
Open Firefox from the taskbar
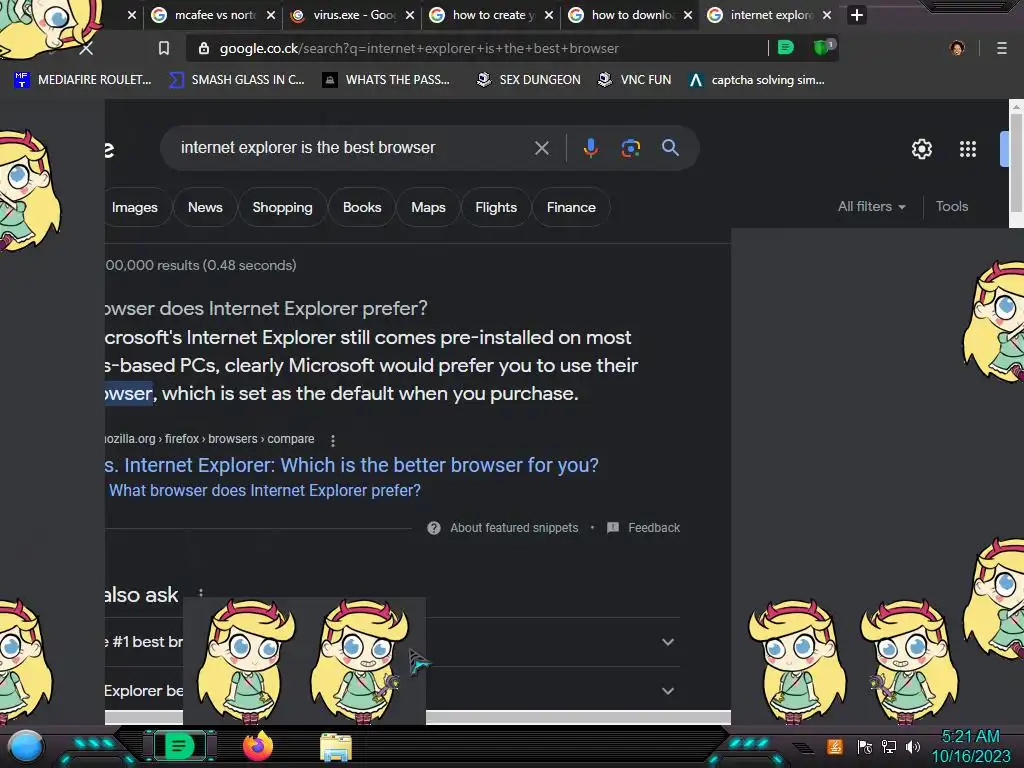[257, 746]
